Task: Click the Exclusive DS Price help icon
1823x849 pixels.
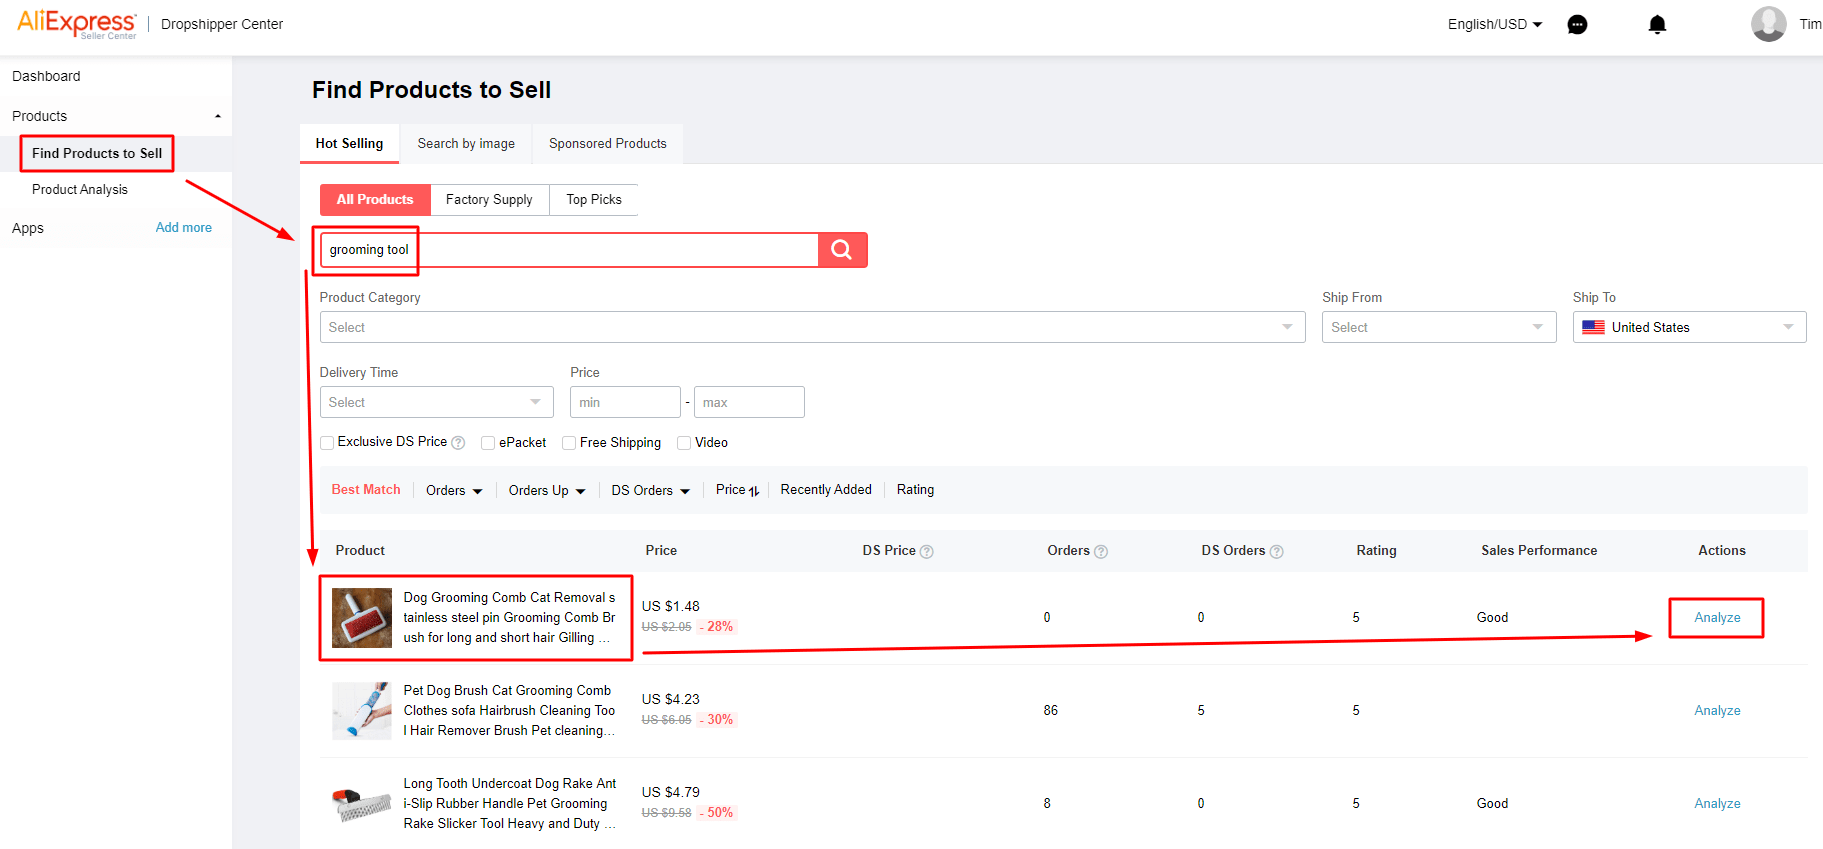Action: coord(458,443)
